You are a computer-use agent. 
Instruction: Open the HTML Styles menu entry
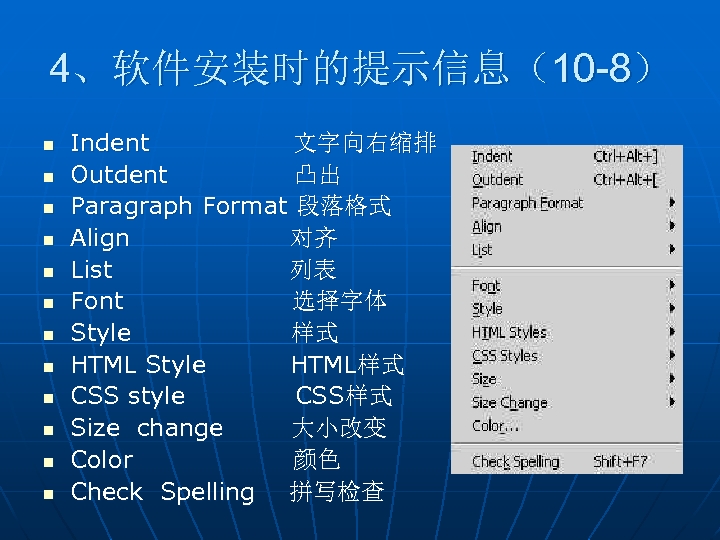(567, 332)
